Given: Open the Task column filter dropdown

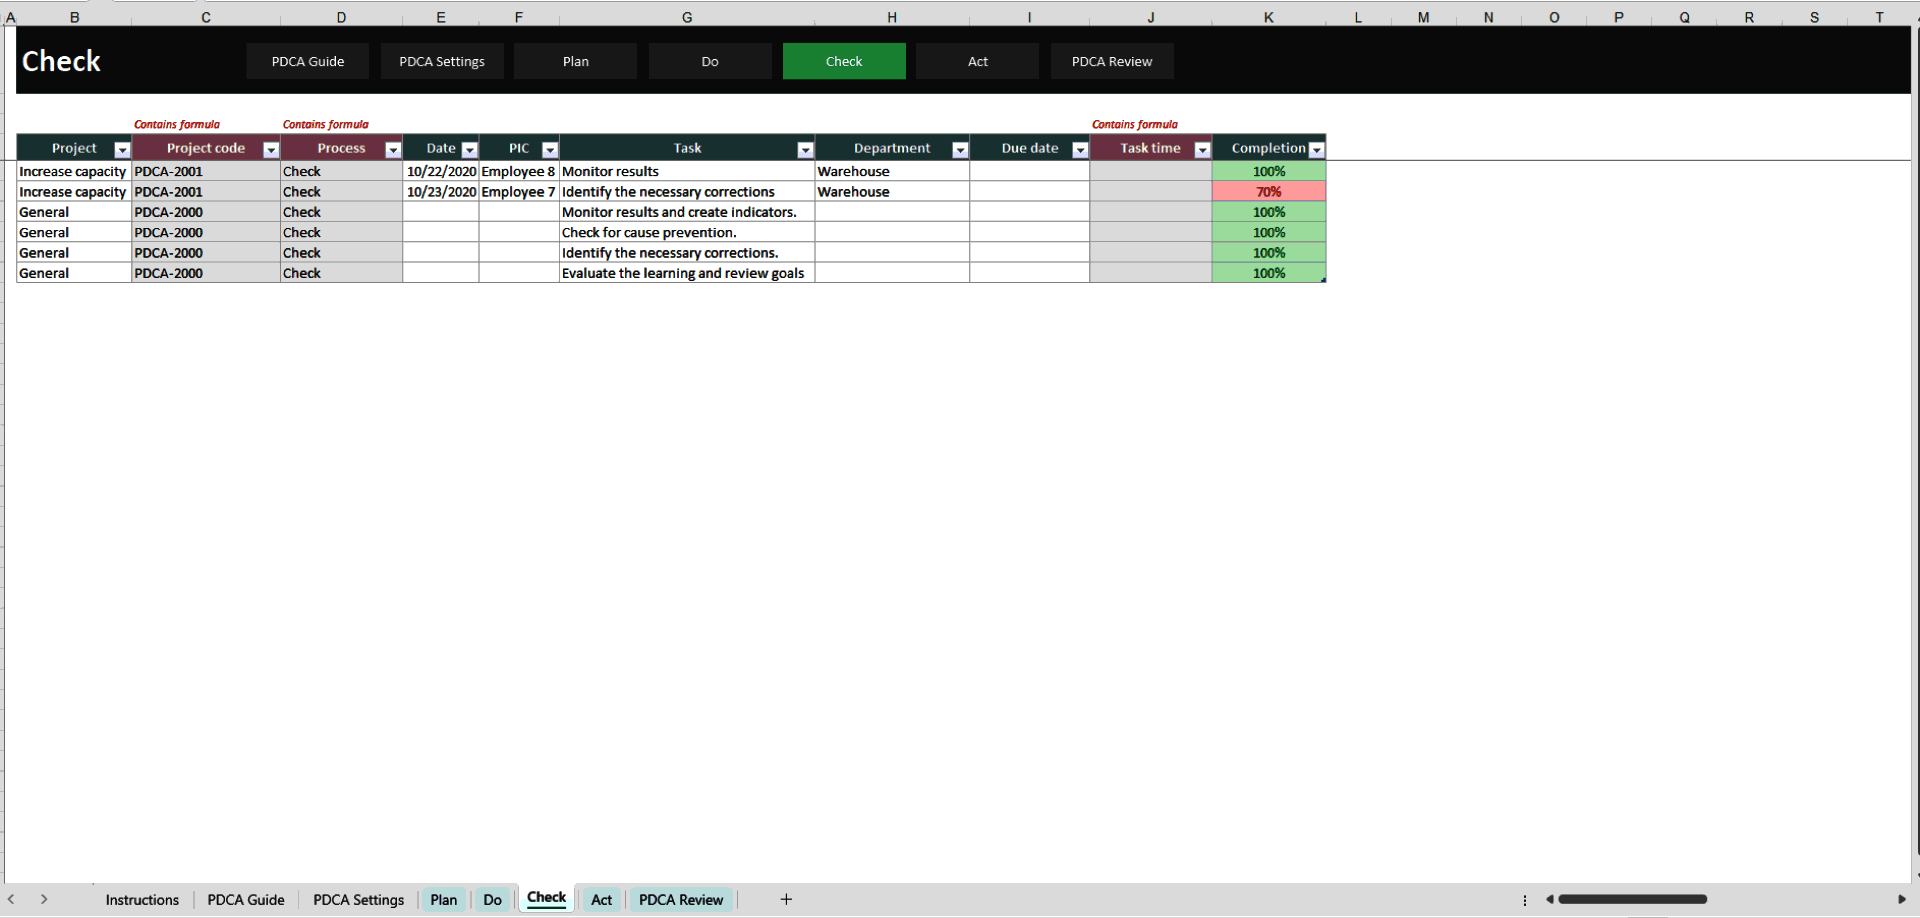Looking at the screenshot, I should [806, 148].
